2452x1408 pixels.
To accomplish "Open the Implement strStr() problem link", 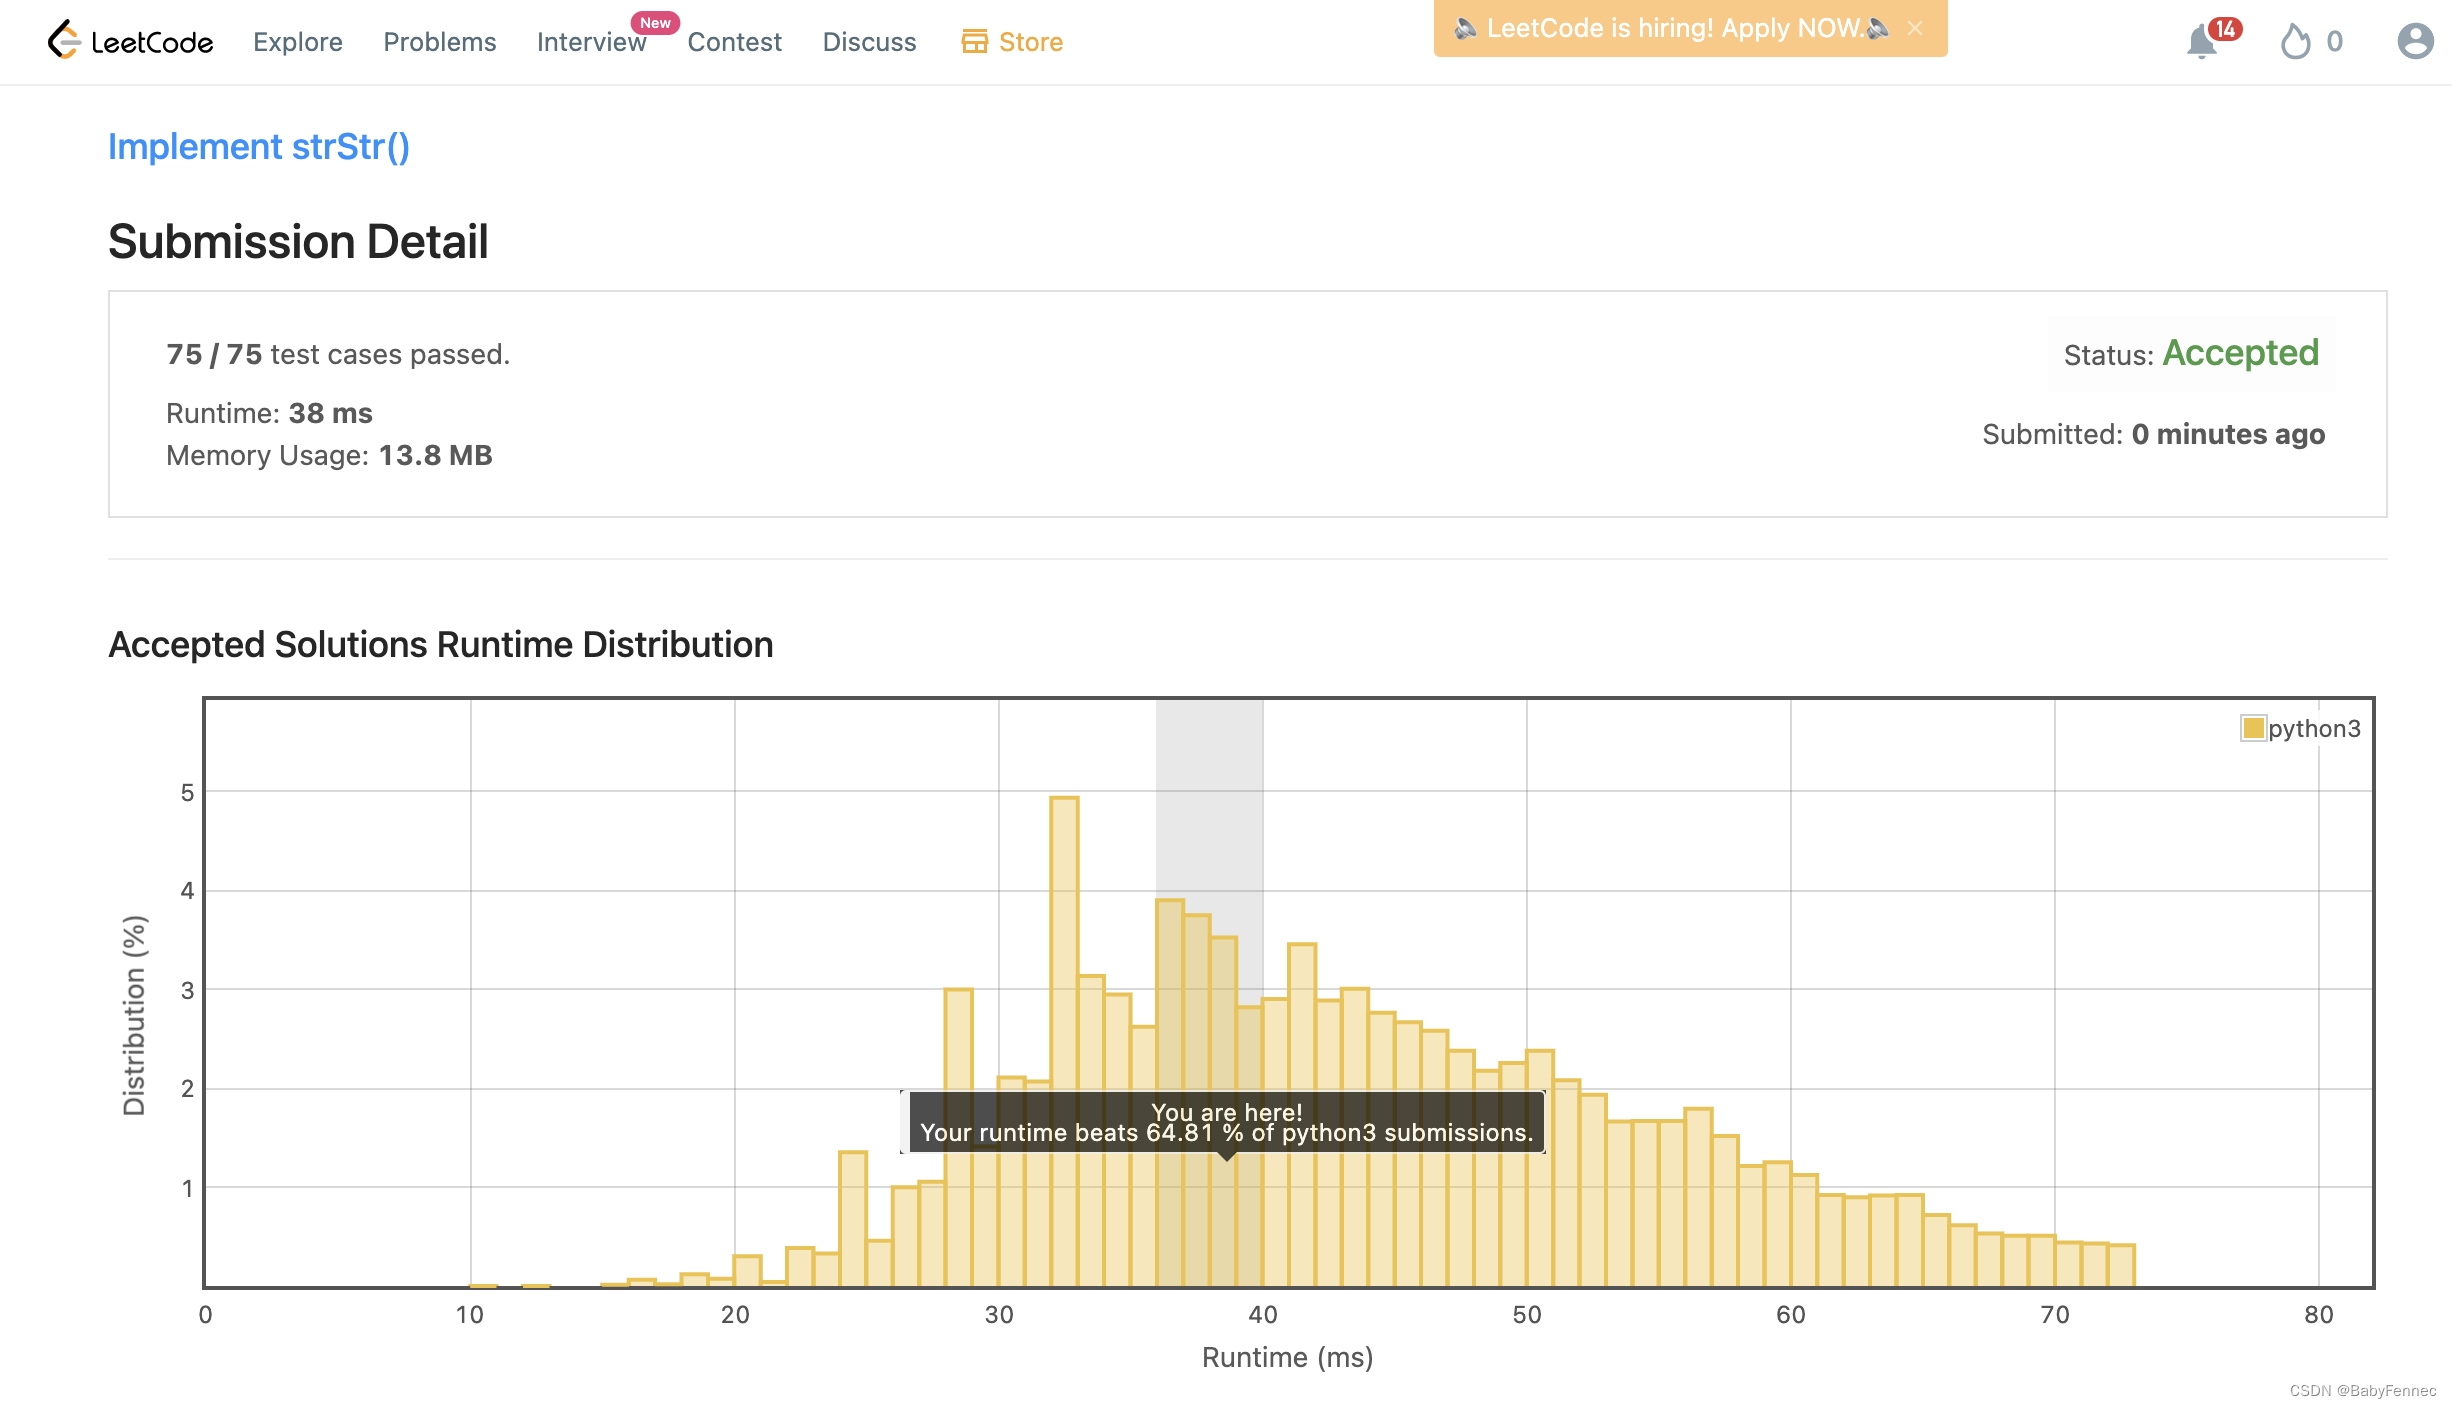I will [258, 147].
